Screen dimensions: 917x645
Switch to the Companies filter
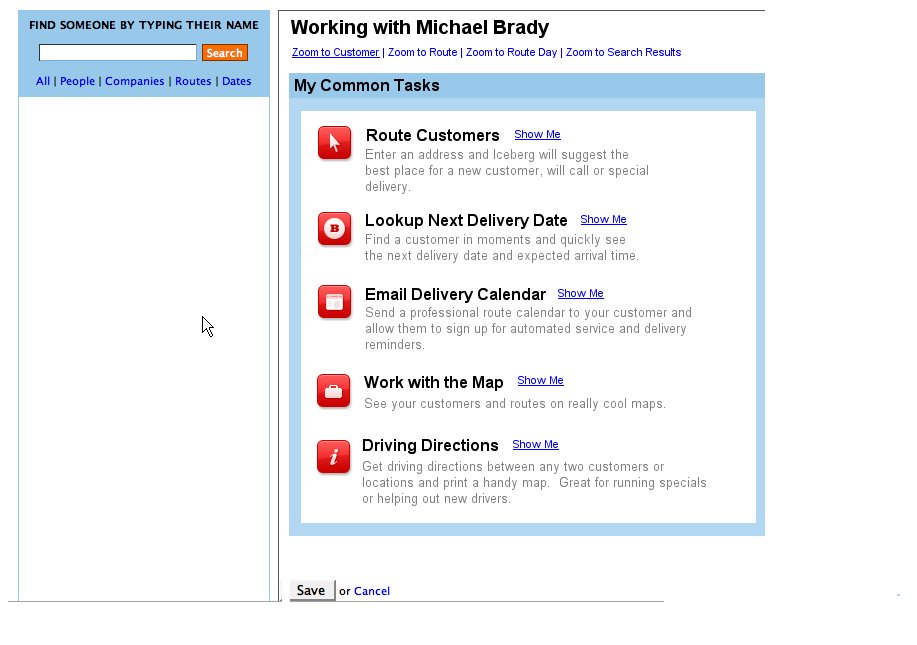point(134,82)
